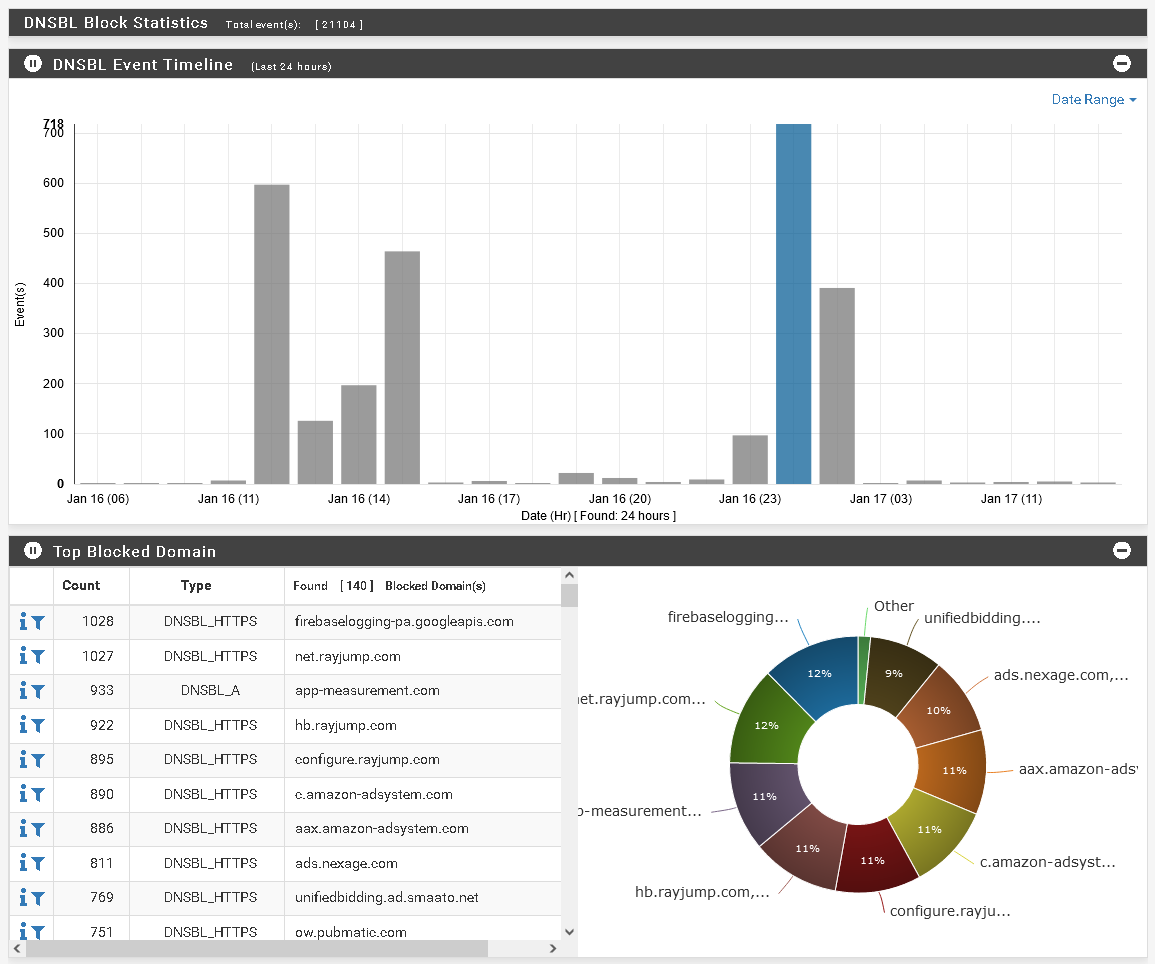Click the bar above Jan 16 (14)

359,434
